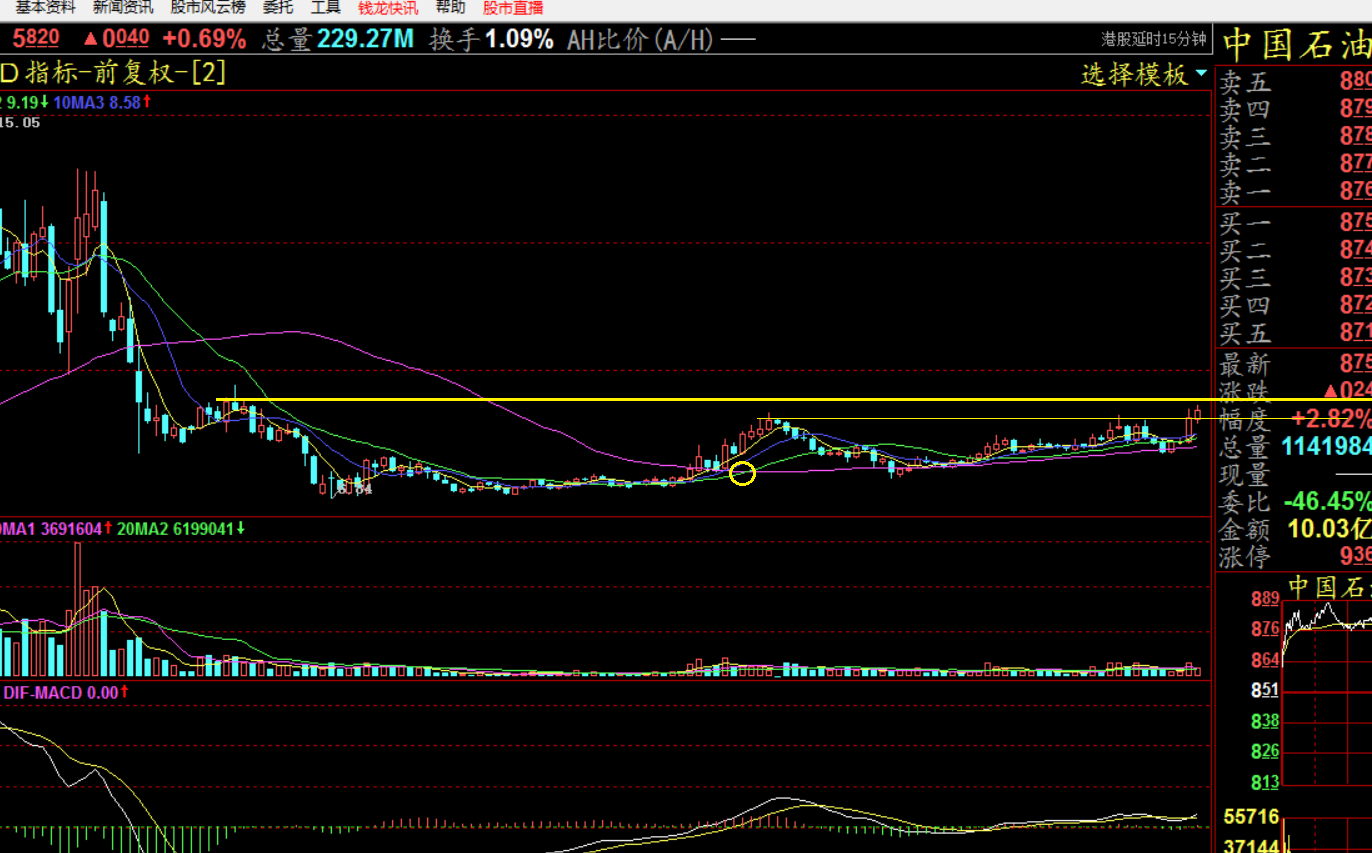
Task: Select the 卖一 ask row
Action: pos(1294,190)
